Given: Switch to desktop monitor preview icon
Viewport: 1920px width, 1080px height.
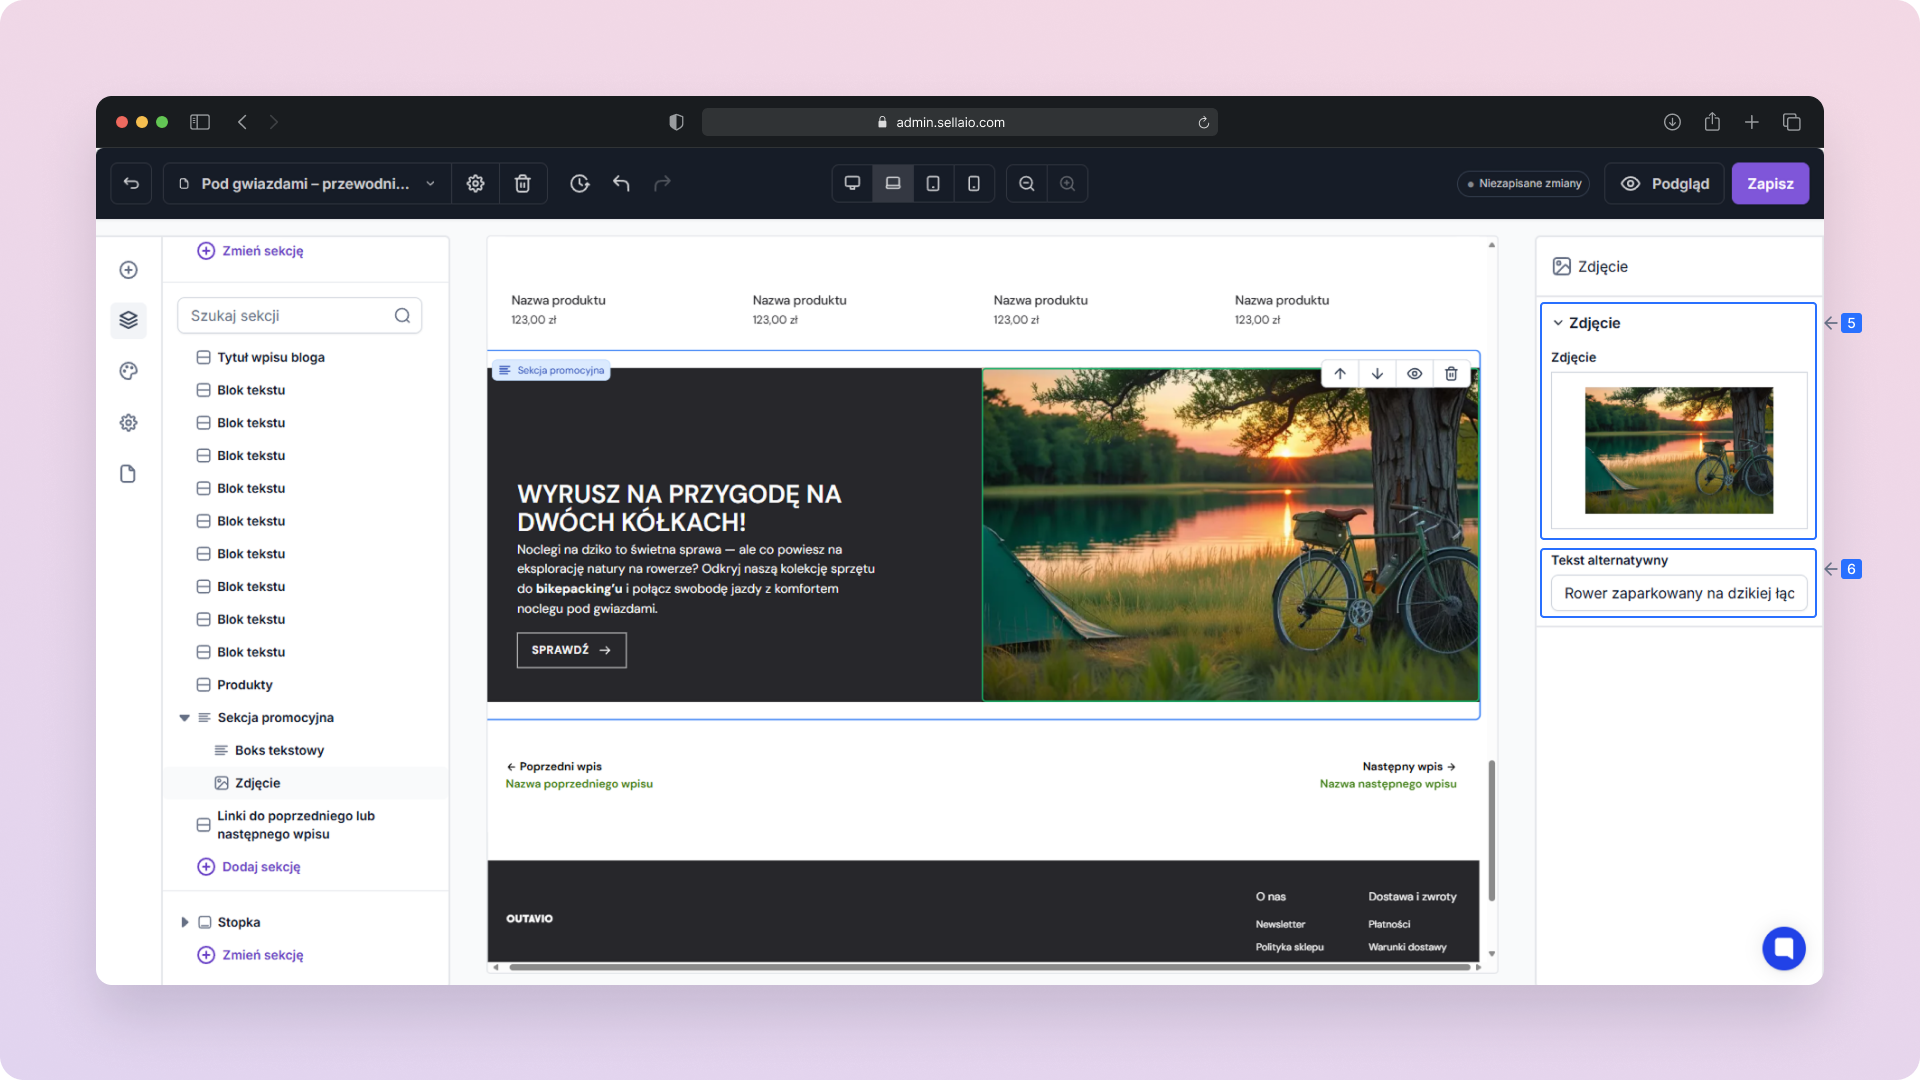Looking at the screenshot, I should tap(852, 183).
